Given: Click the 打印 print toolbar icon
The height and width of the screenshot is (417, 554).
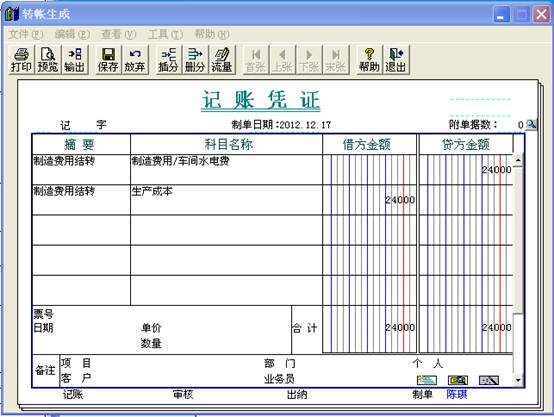Looking at the screenshot, I should pos(21,60).
